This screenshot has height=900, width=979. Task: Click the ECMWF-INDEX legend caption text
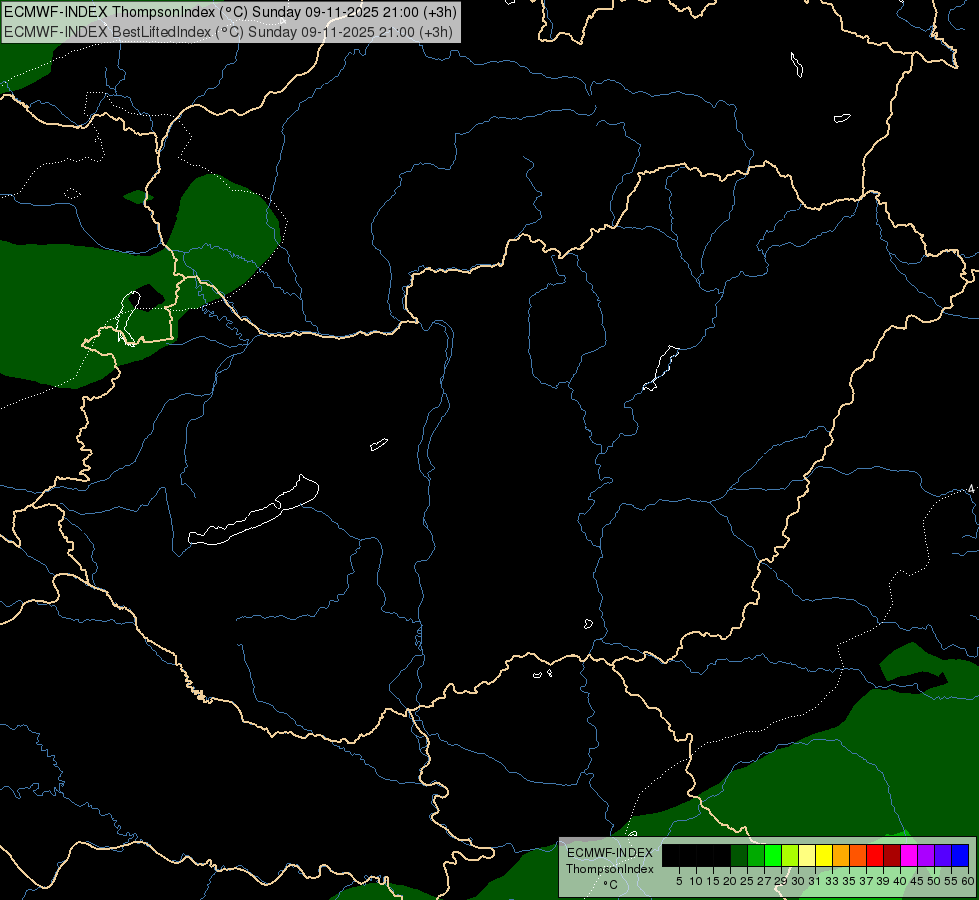click(x=610, y=853)
